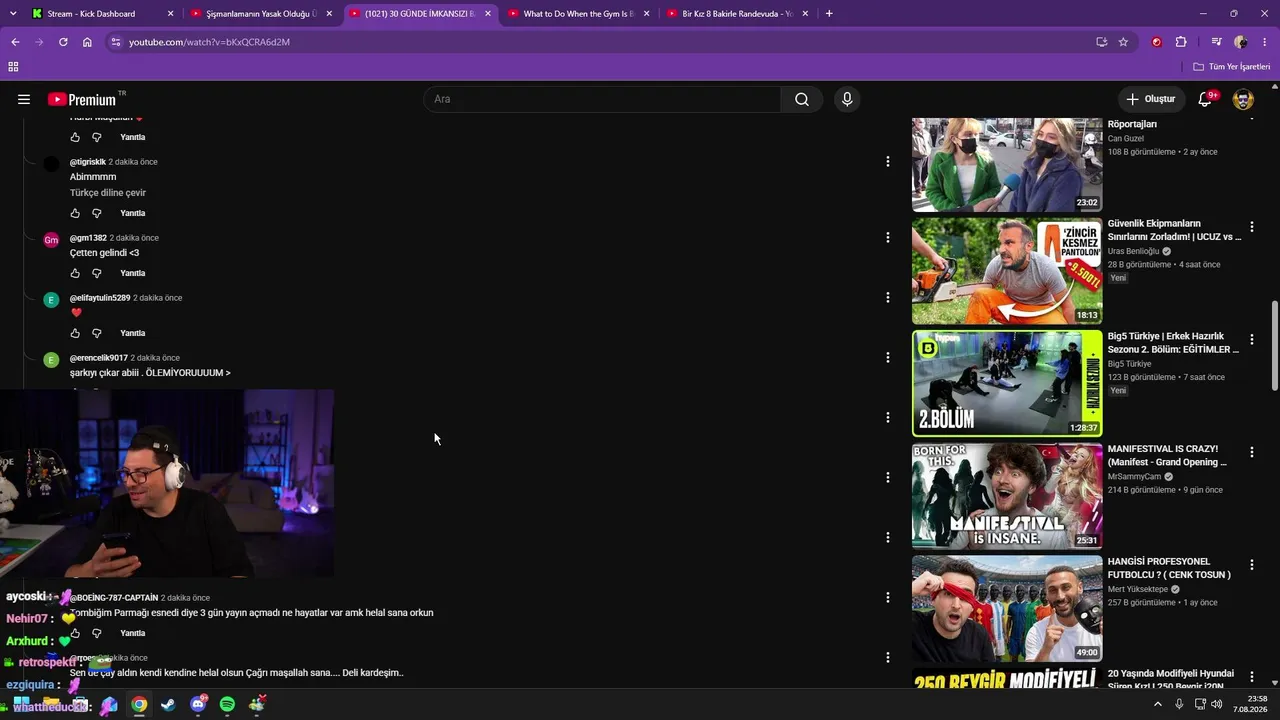Open the @erencelik9017 channel link
Screen dimensions: 1280x720
pyautogui.click(x=99, y=358)
